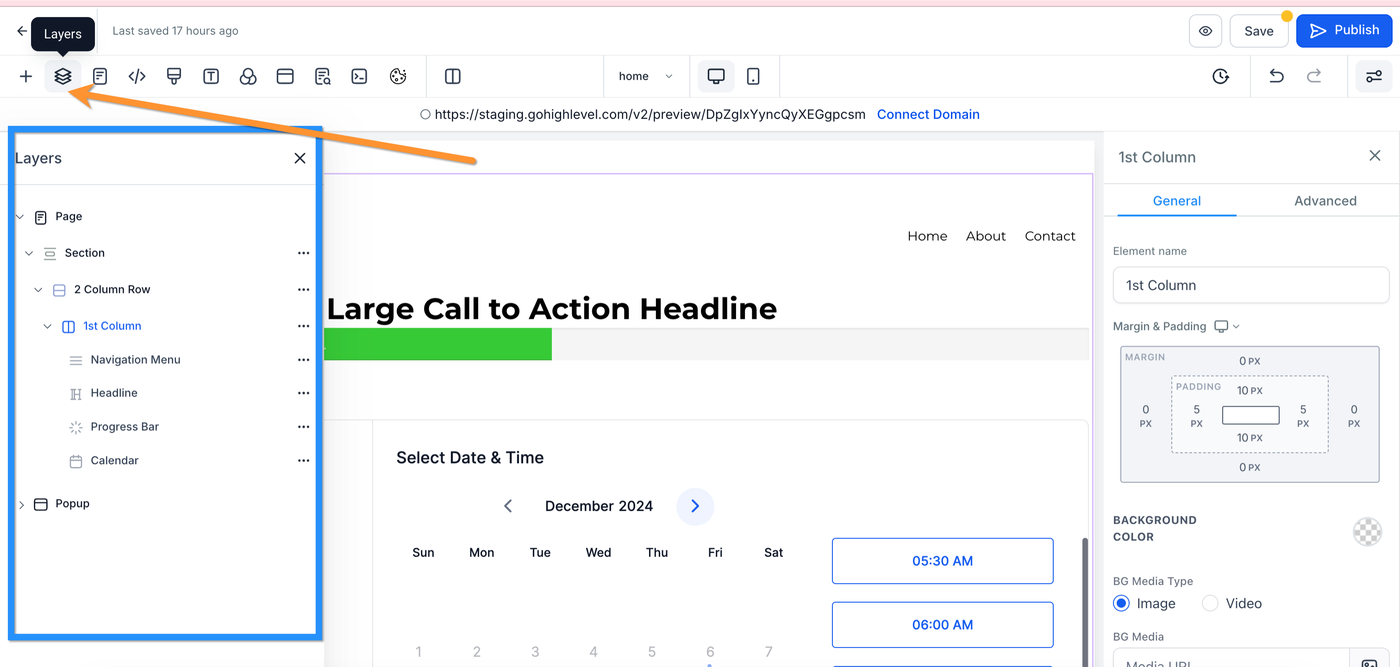Select the Image radio button

click(1121, 603)
